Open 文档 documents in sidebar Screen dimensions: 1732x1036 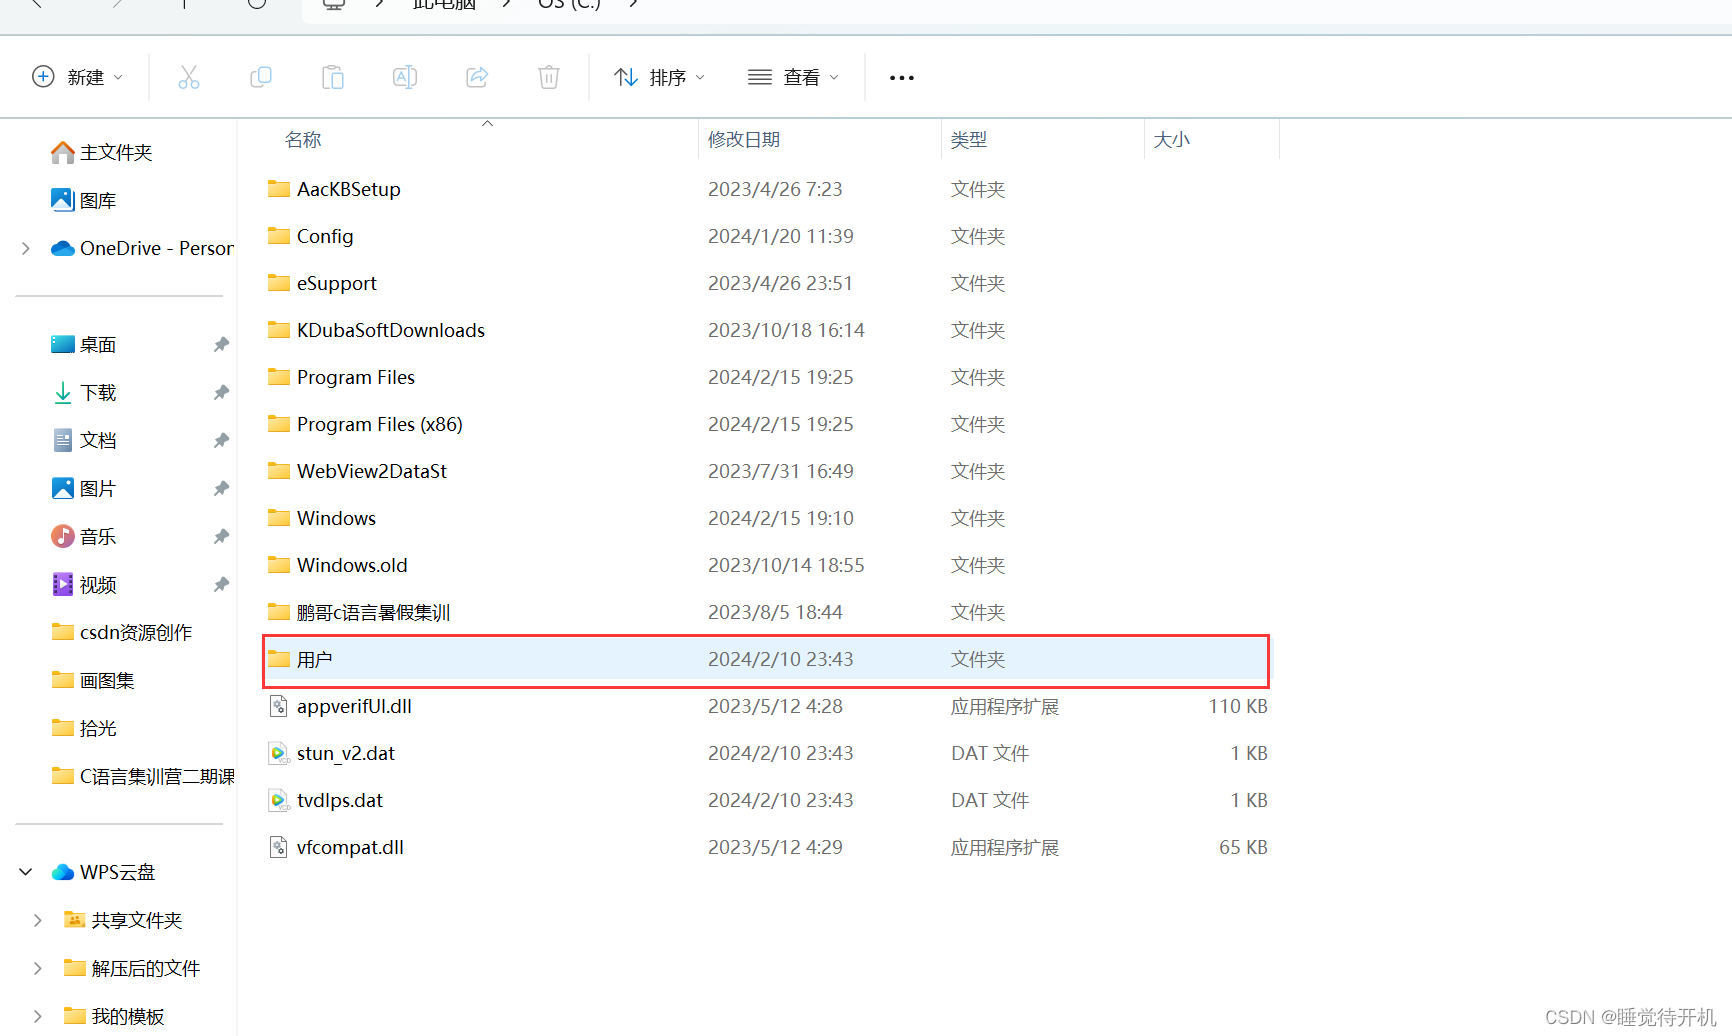click(84, 440)
